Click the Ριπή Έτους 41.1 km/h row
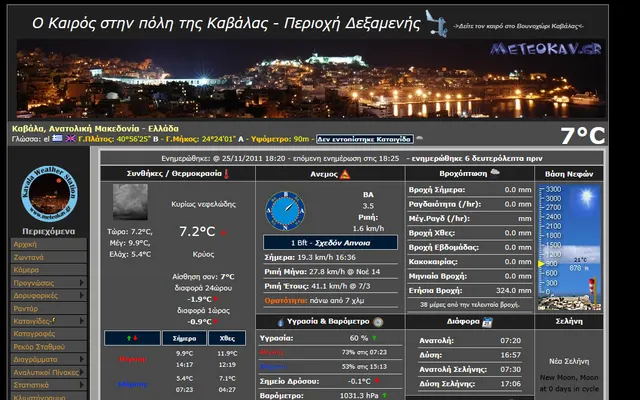This screenshot has width=640, height=400. tap(330, 286)
